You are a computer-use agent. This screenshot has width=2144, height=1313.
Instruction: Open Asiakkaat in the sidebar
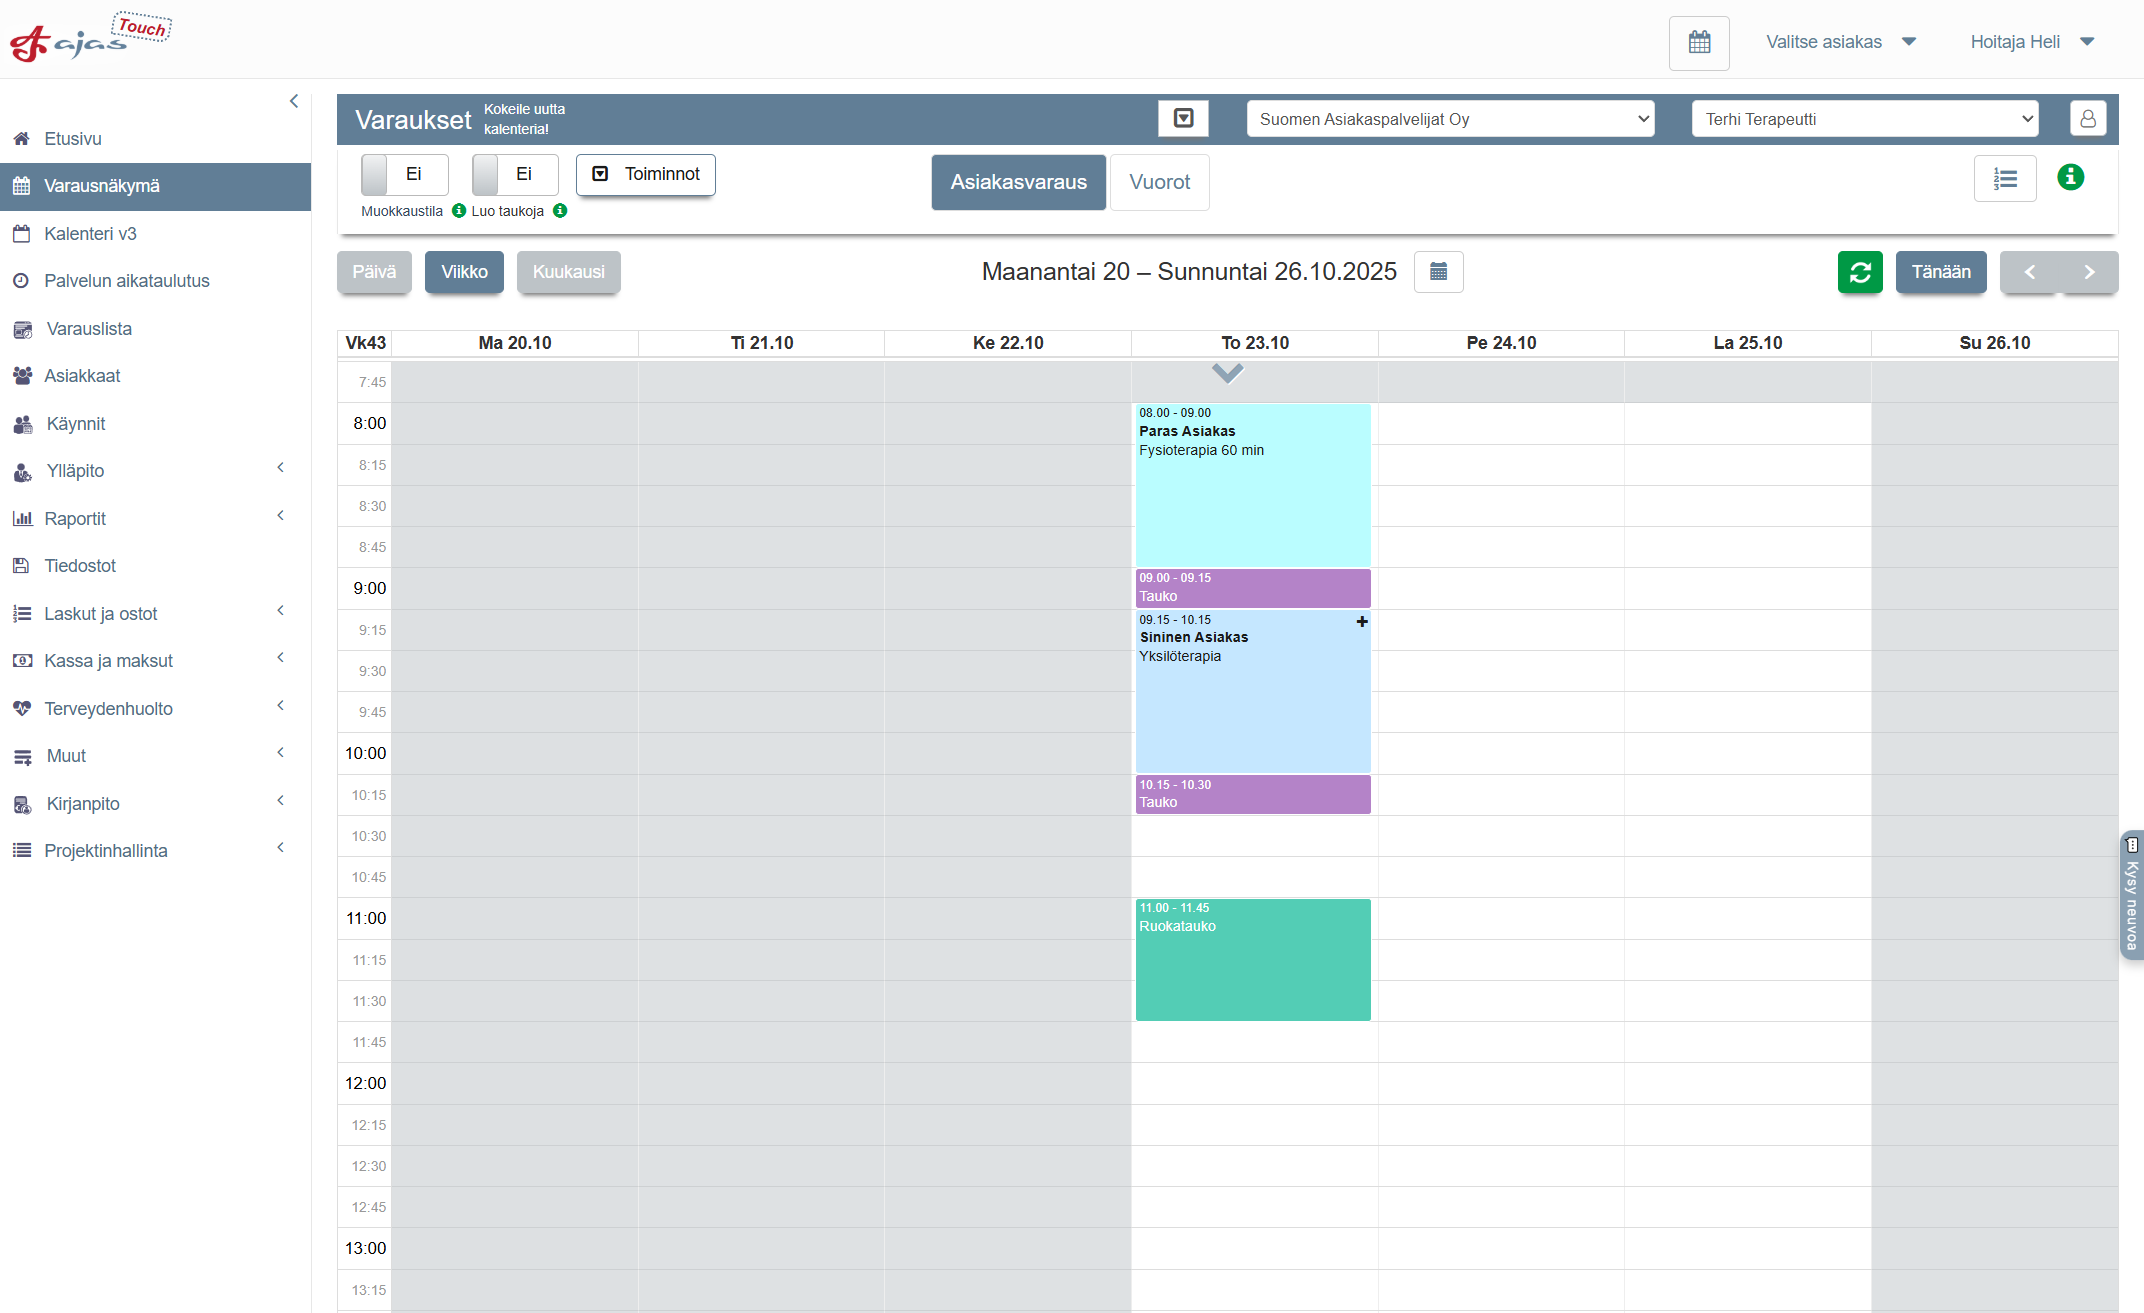tap(82, 376)
